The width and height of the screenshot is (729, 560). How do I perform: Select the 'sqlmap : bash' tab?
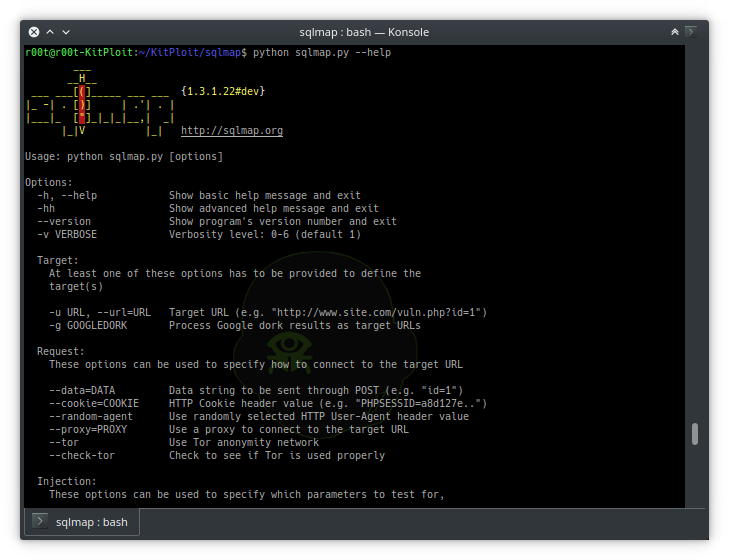pos(81,522)
